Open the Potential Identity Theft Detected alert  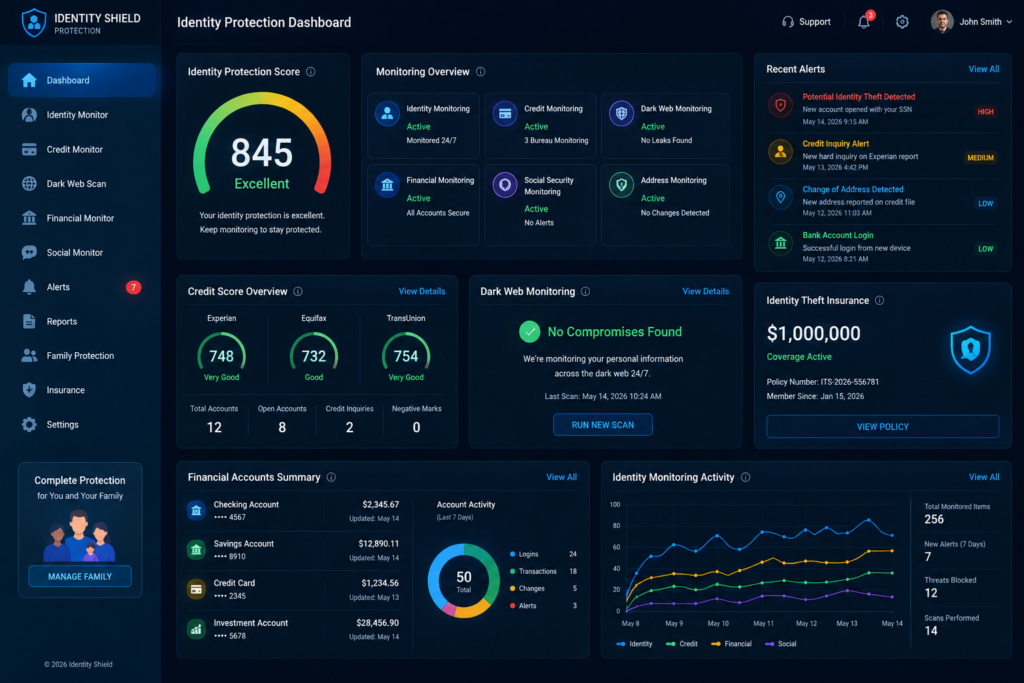pos(882,108)
